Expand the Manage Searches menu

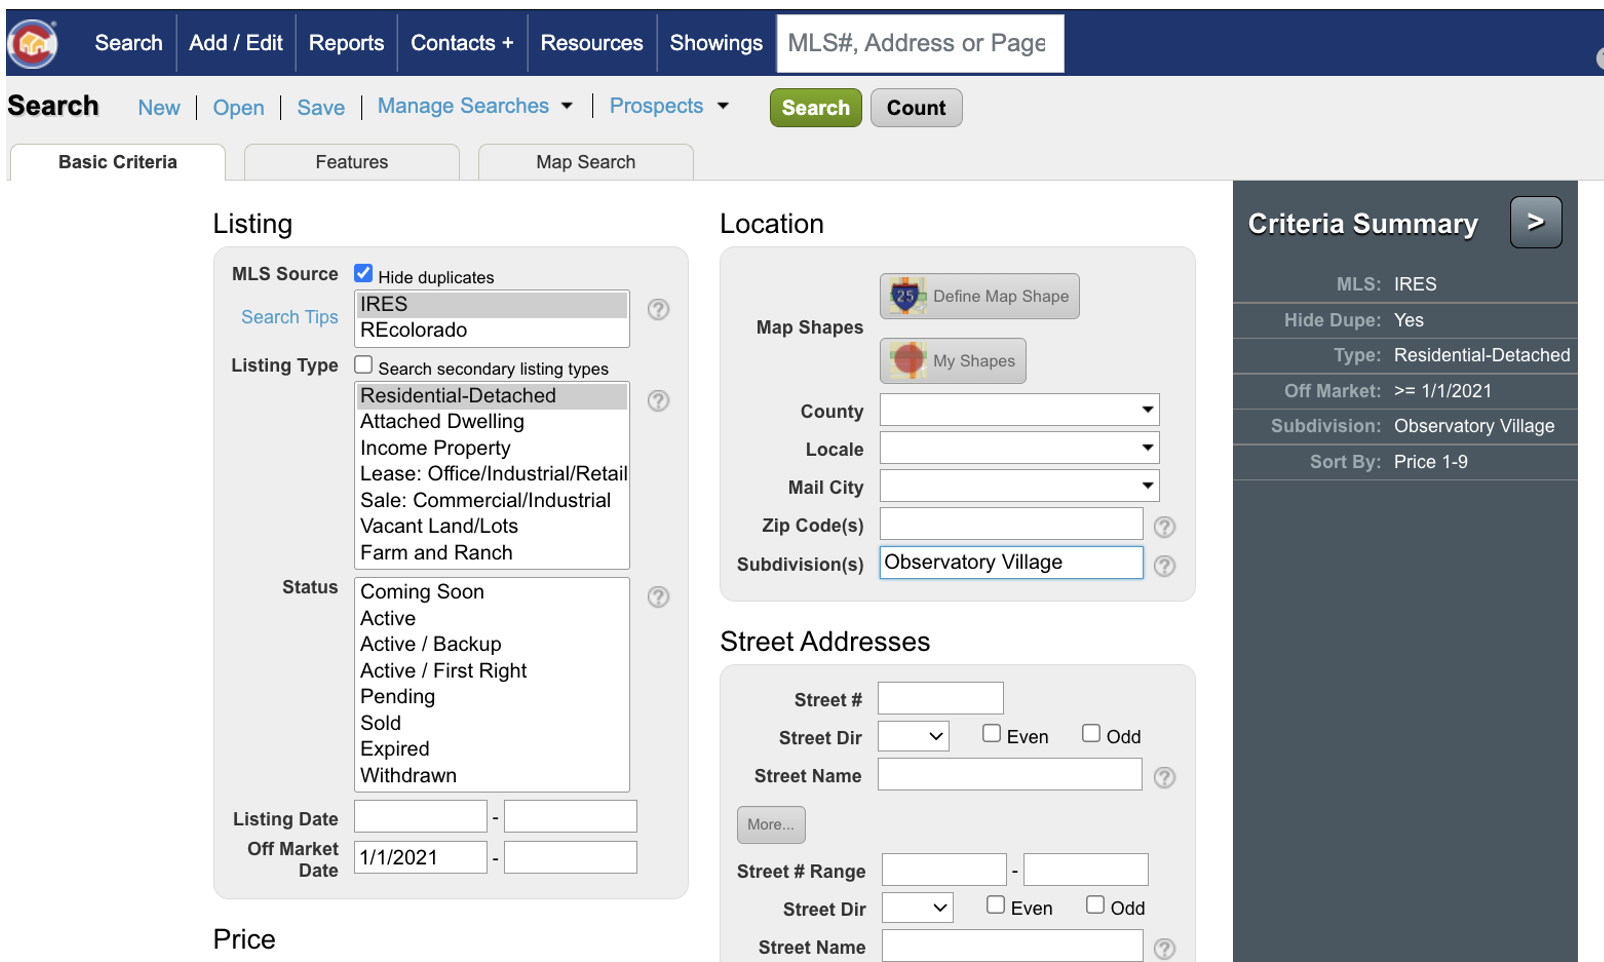(x=475, y=105)
